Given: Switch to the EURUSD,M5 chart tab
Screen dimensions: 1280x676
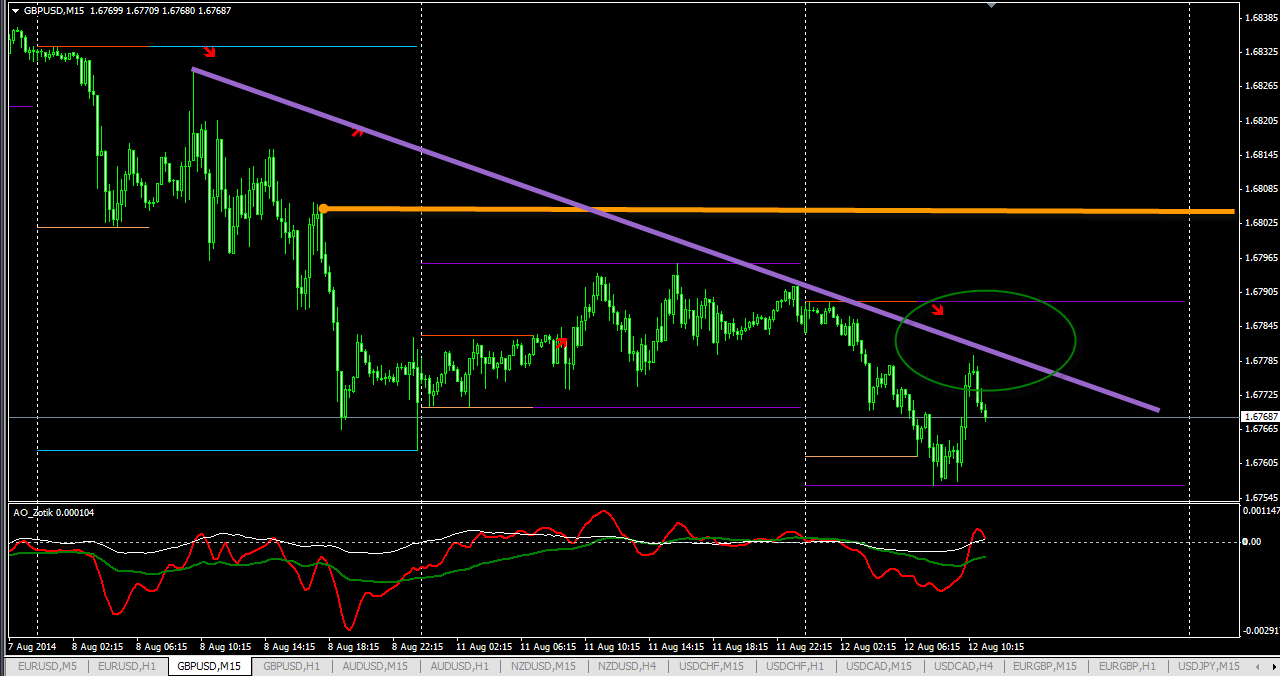Looking at the screenshot, I should point(47,666).
